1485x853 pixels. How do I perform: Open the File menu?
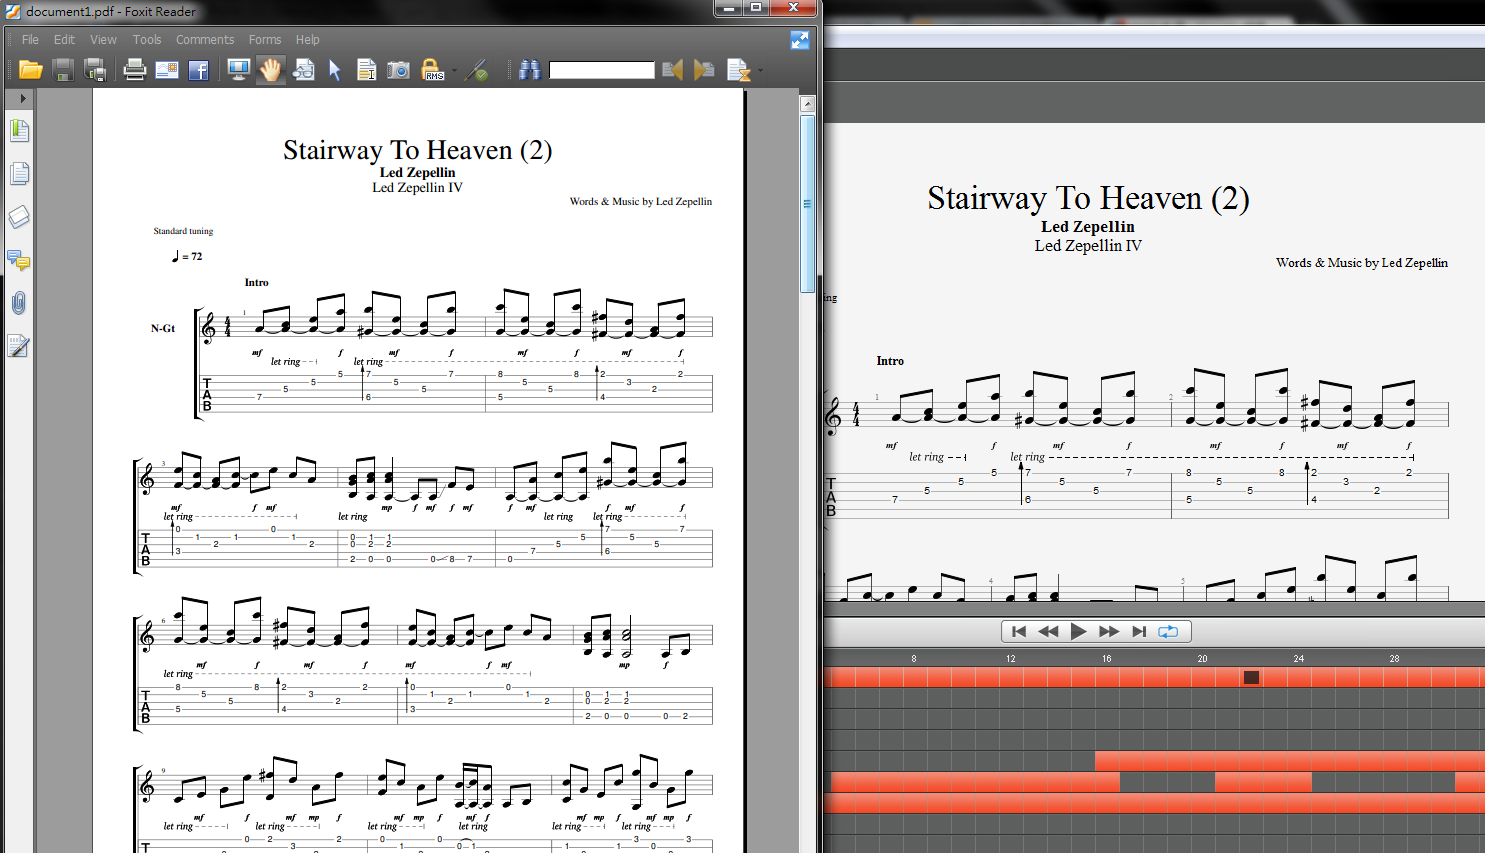[x=30, y=40]
